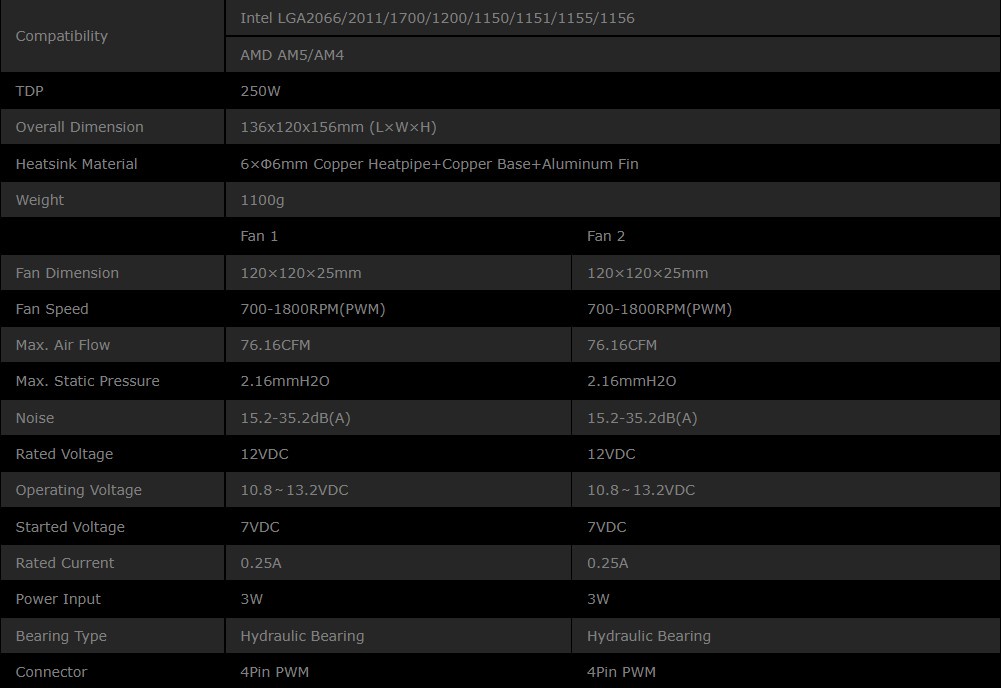Click the Fan 2 speed 700-1800RPM value

[659, 309]
